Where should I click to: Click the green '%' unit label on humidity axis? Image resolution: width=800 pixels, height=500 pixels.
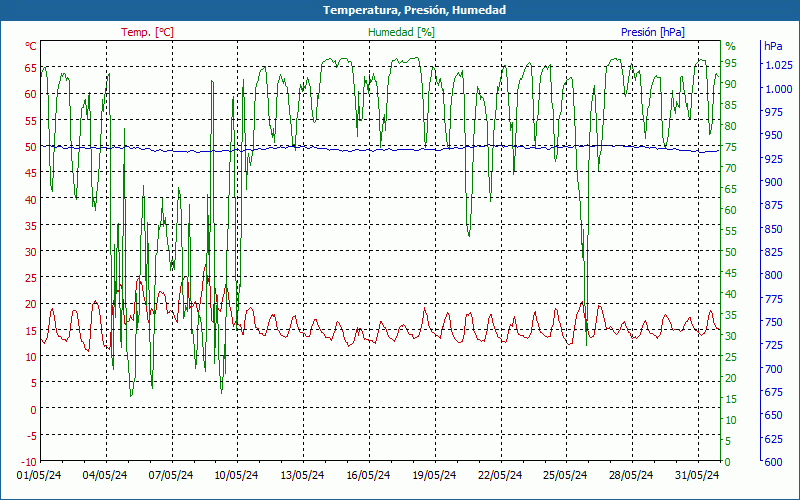tap(731, 46)
